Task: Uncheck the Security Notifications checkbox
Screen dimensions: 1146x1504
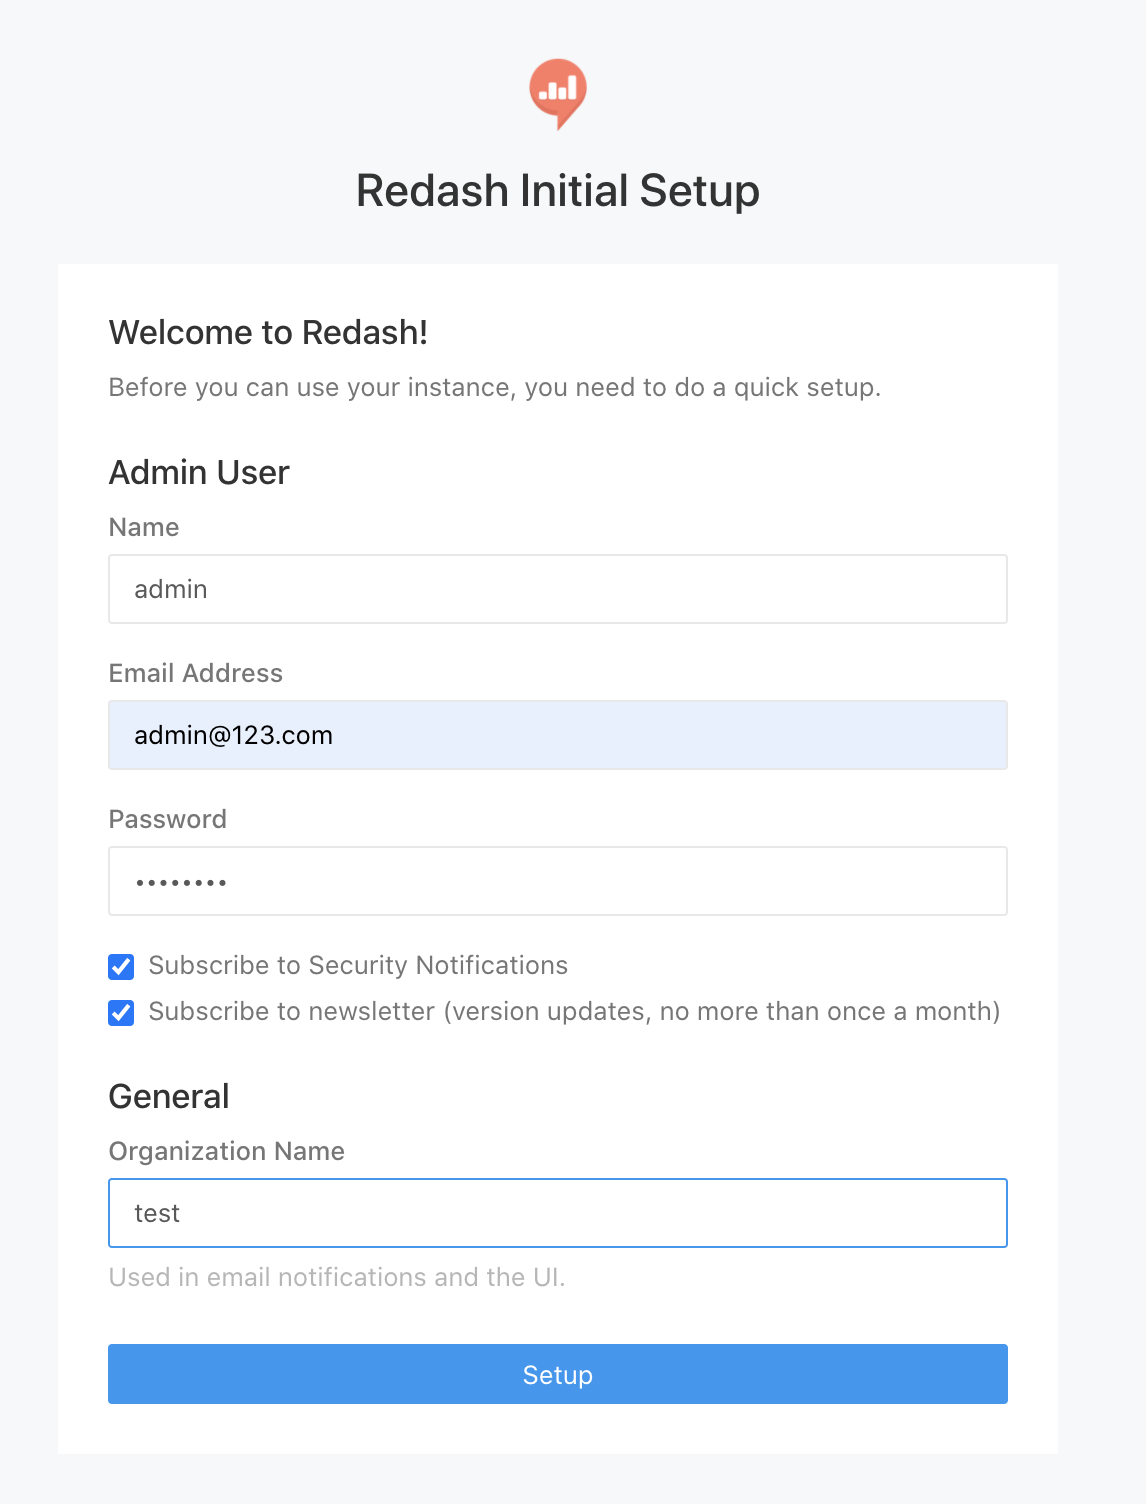Action: point(121,966)
